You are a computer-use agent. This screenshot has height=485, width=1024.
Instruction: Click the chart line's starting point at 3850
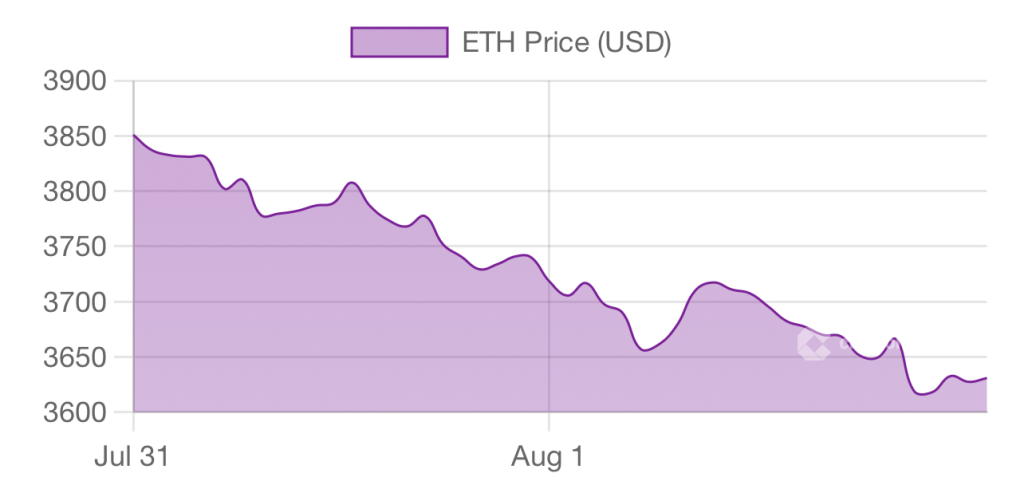pos(134,135)
